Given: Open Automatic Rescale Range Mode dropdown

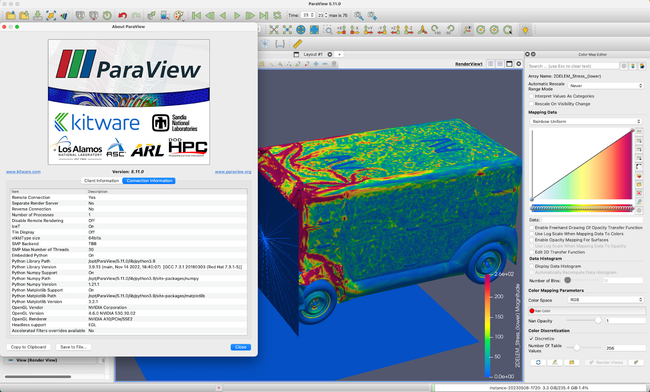Looking at the screenshot, I should pos(605,86).
